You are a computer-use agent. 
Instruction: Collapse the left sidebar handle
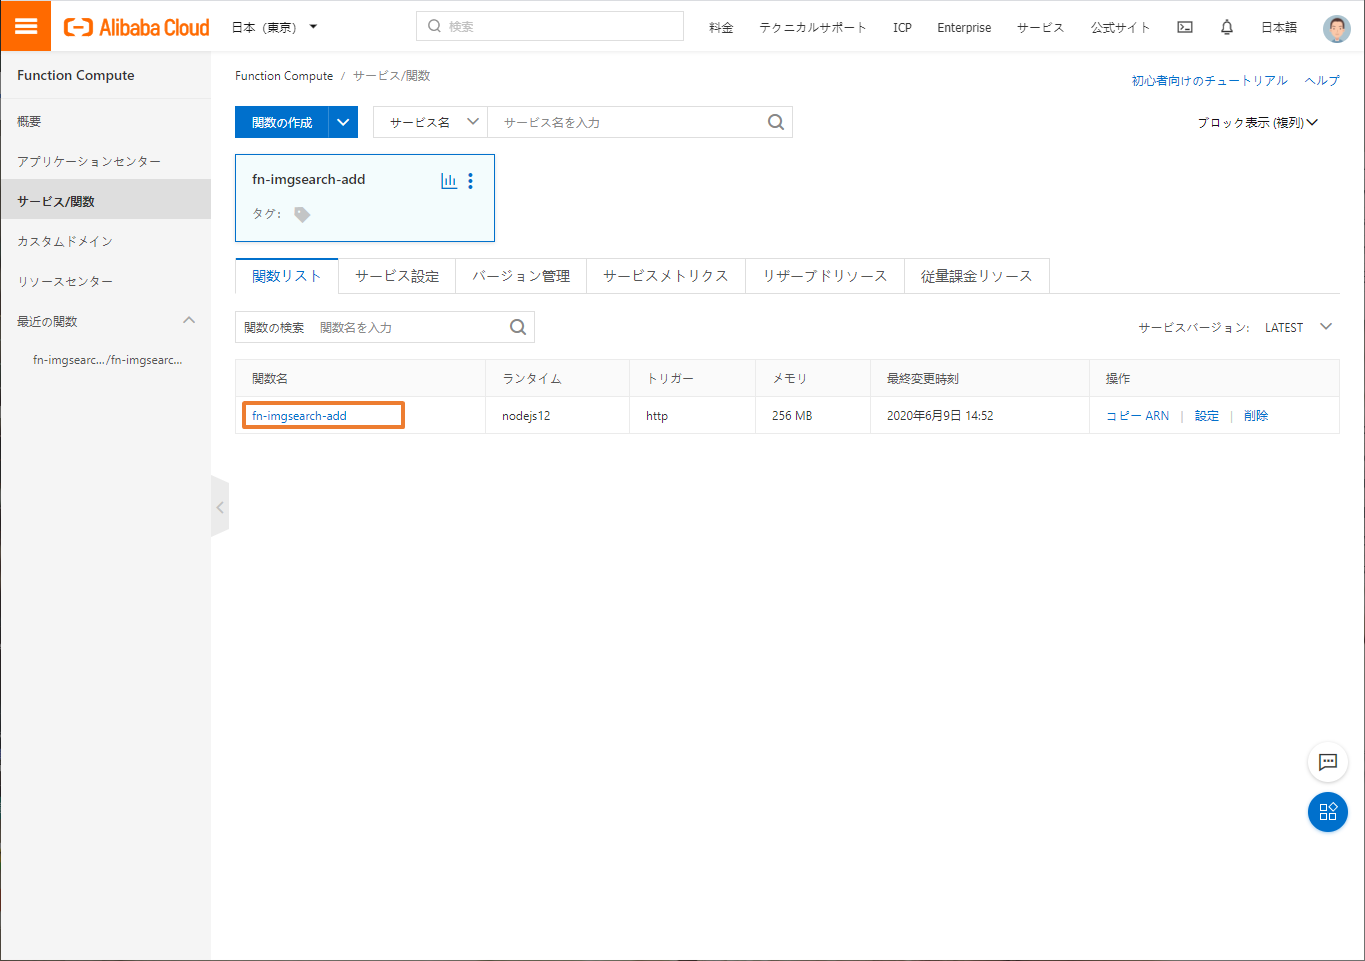coord(220,507)
